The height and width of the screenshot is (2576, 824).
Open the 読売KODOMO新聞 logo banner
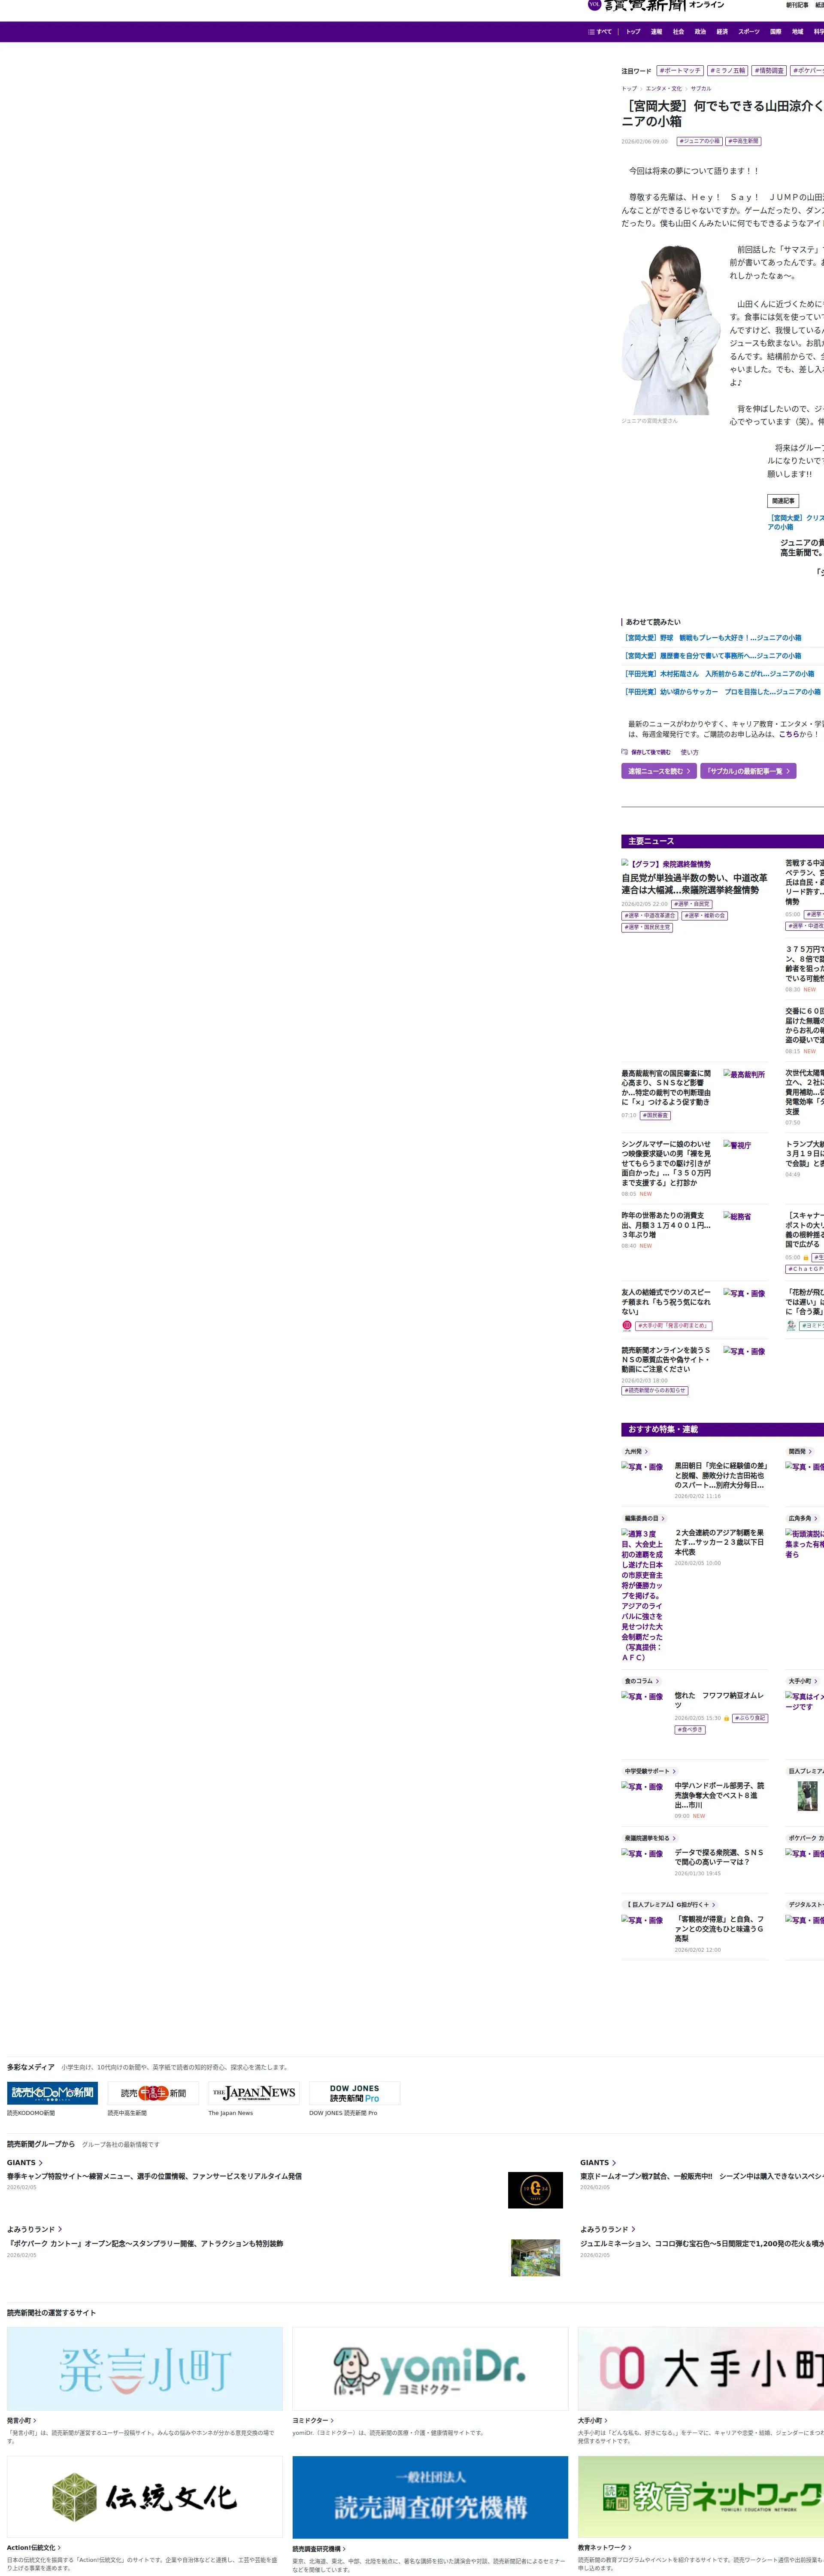click(x=52, y=2093)
